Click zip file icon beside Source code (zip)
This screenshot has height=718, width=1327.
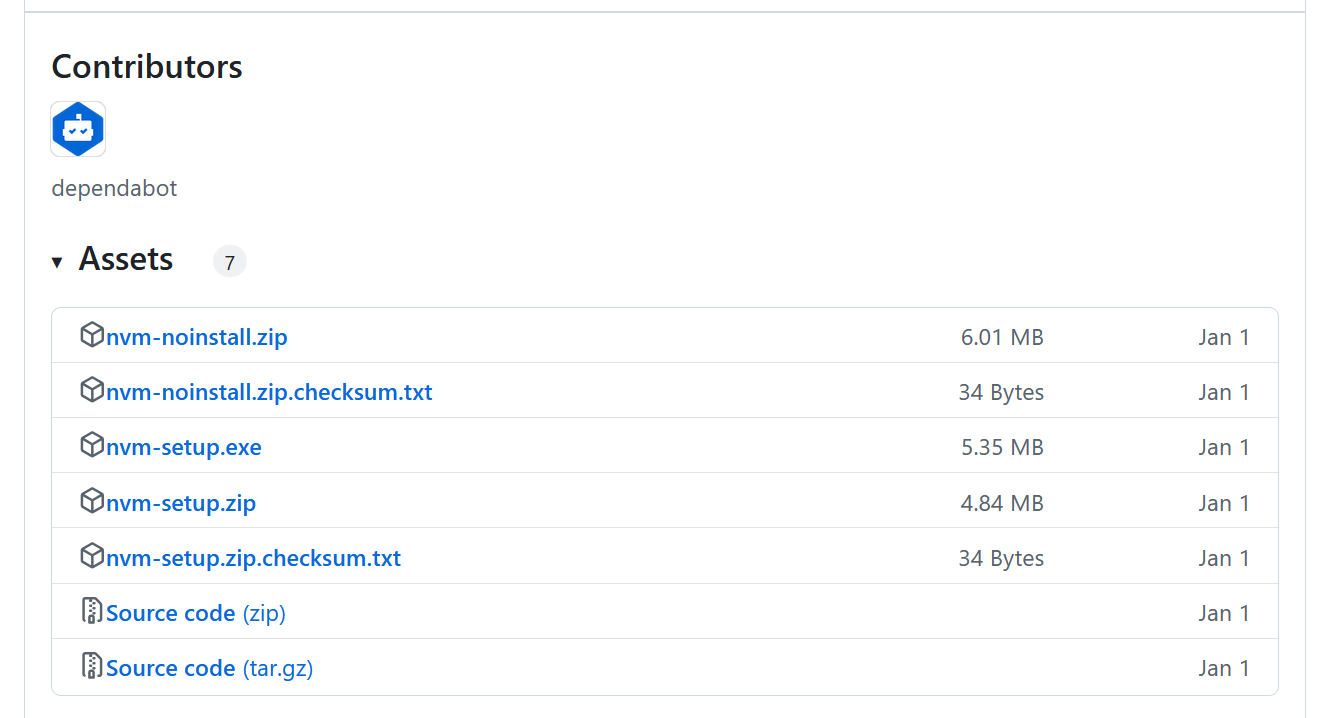click(x=92, y=610)
